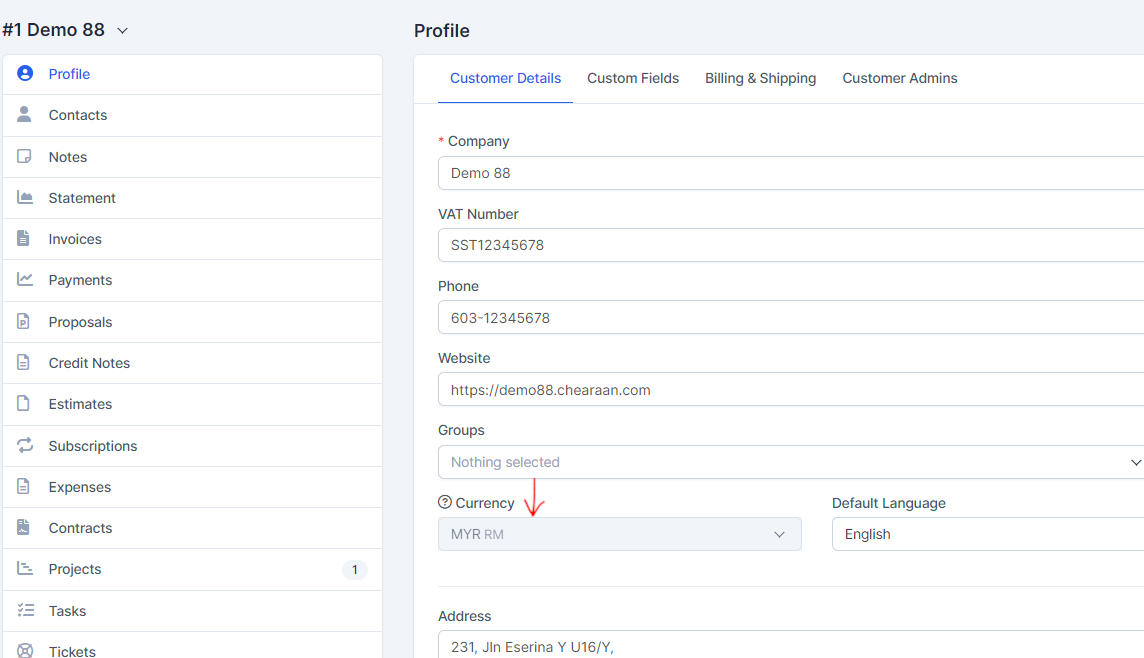Open the Groups dropdown selector

(x=790, y=462)
